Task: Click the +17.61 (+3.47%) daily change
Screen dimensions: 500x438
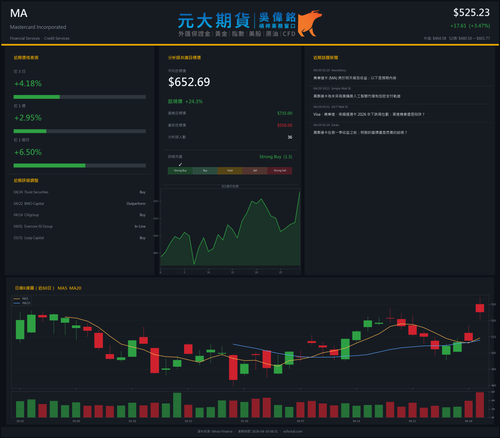Action: click(x=470, y=26)
